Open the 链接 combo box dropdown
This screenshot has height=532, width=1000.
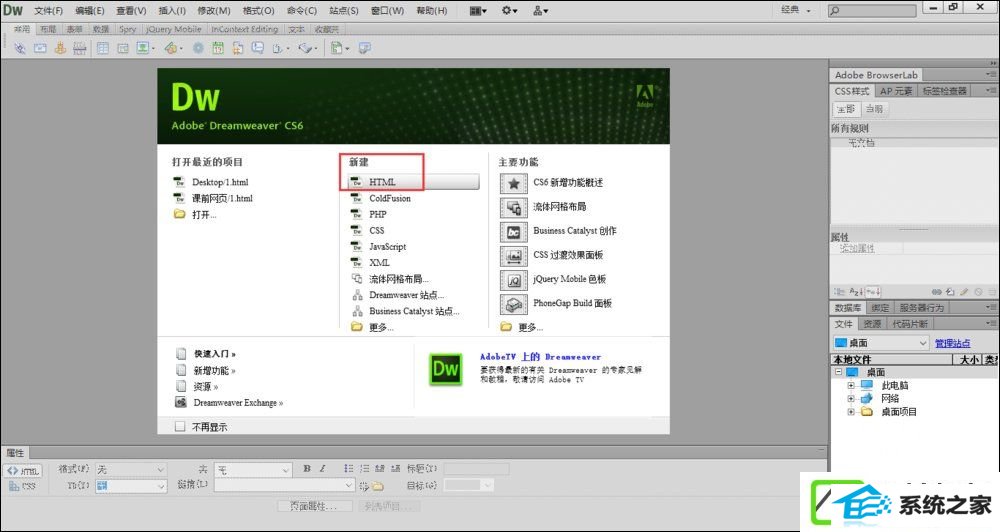(x=349, y=485)
